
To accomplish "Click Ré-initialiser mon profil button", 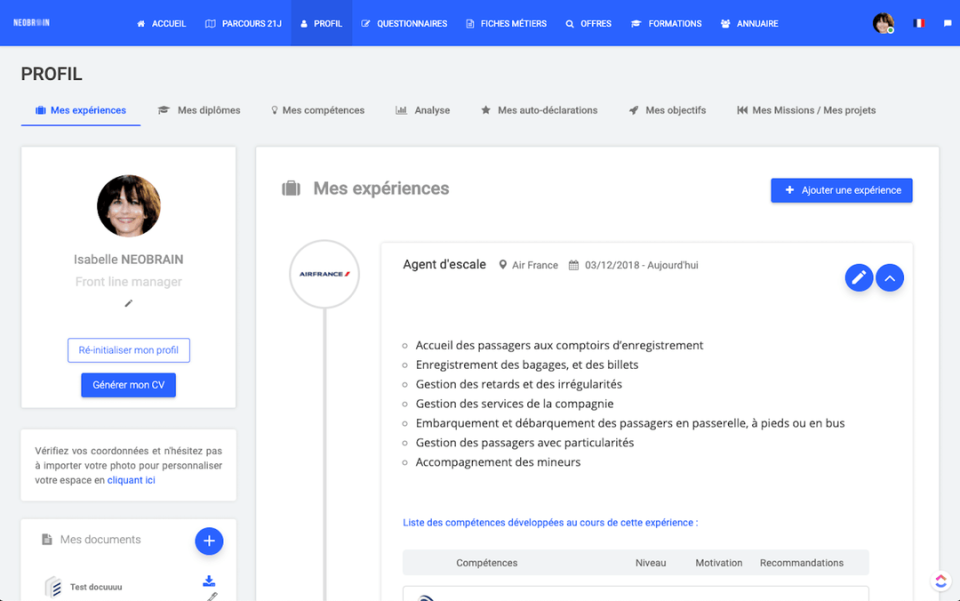I will pos(129,350).
